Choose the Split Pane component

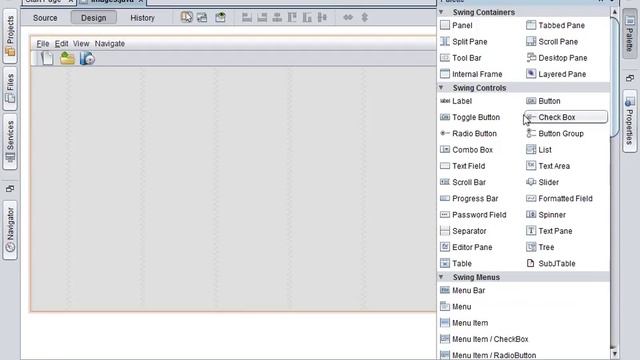(x=464, y=42)
